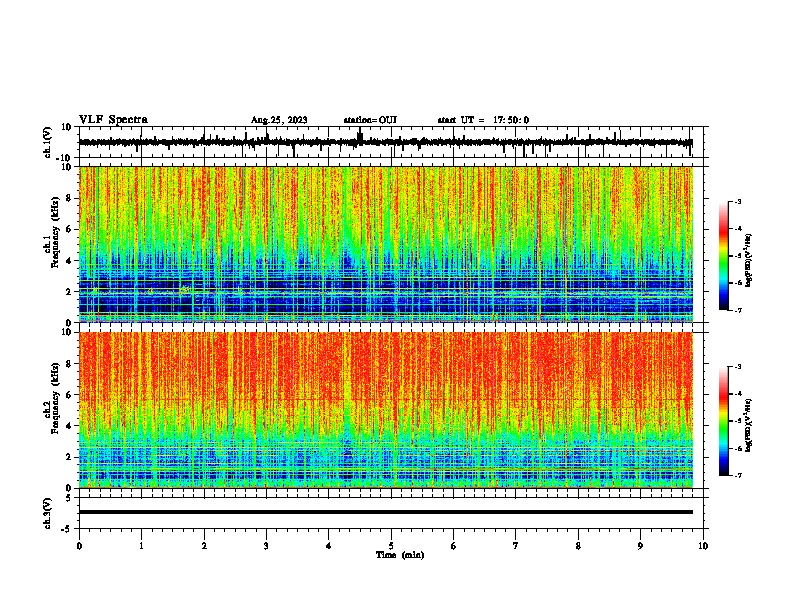Click the ch.1 colorbar log(PSD) unit label
The image size is (792, 612).
(x=748, y=260)
